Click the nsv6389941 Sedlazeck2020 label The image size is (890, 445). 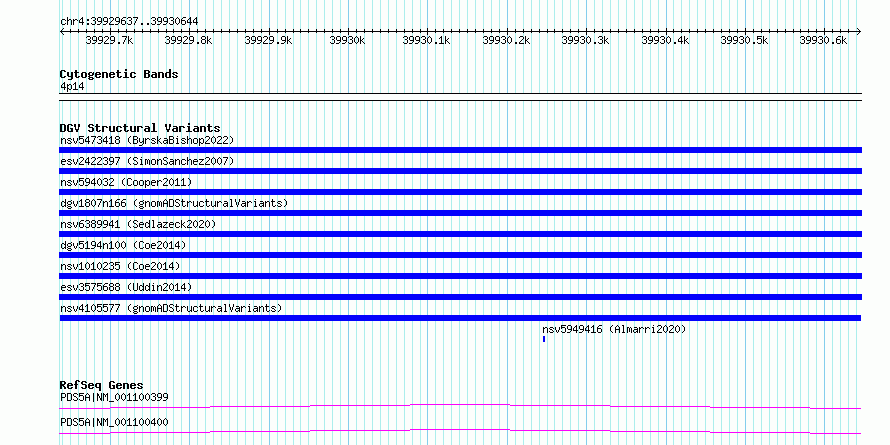coord(138,224)
